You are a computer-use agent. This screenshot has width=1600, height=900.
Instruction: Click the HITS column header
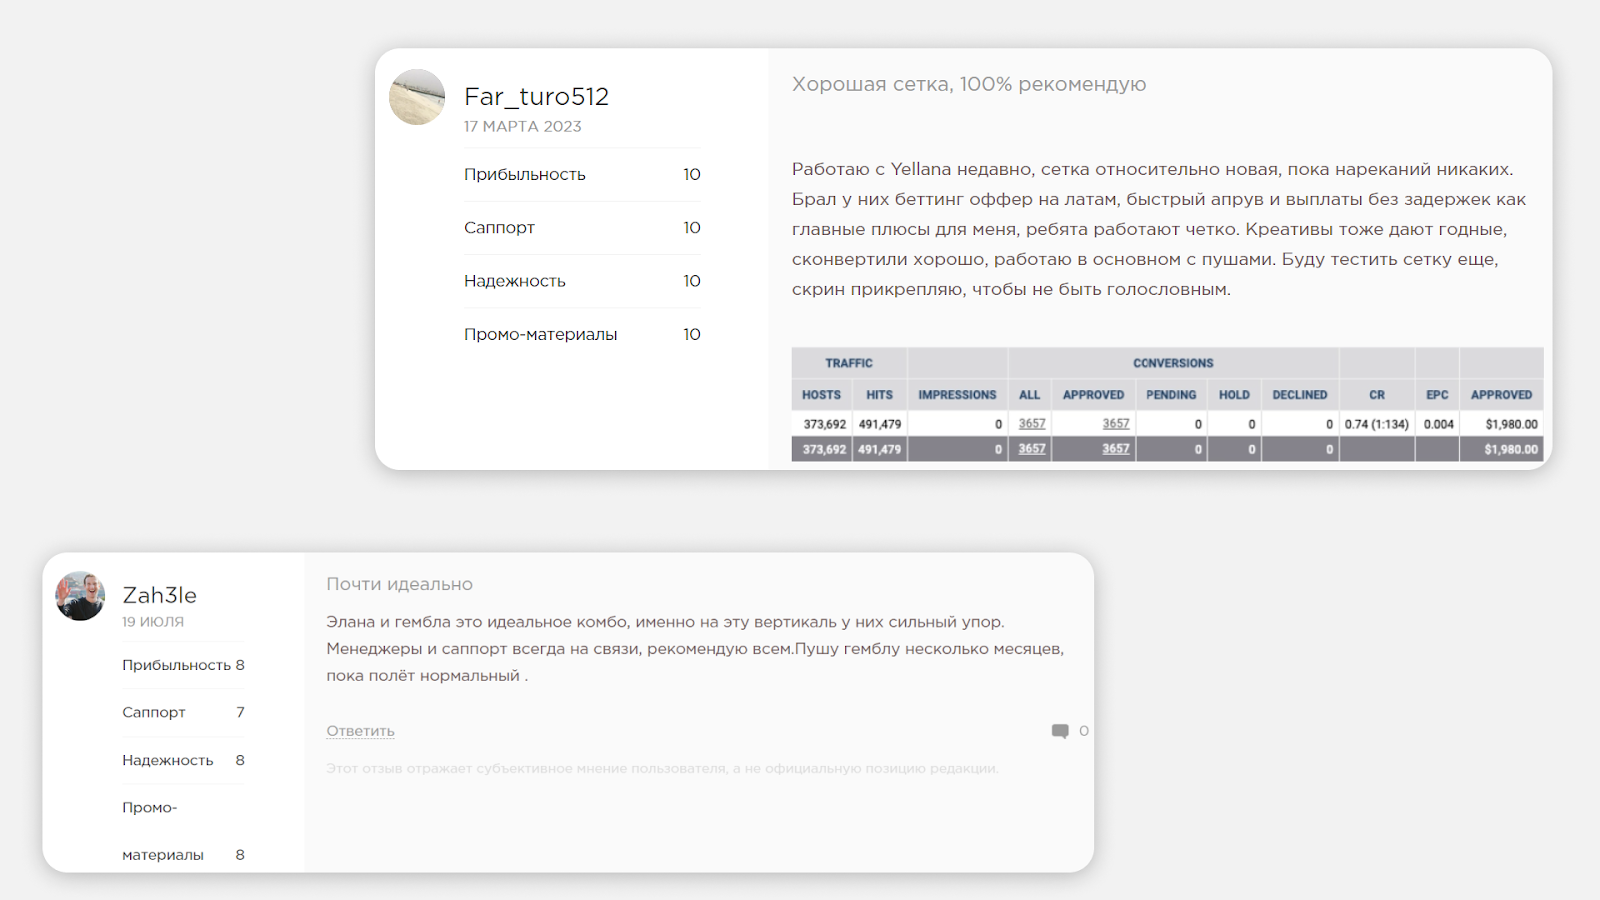click(879, 395)
